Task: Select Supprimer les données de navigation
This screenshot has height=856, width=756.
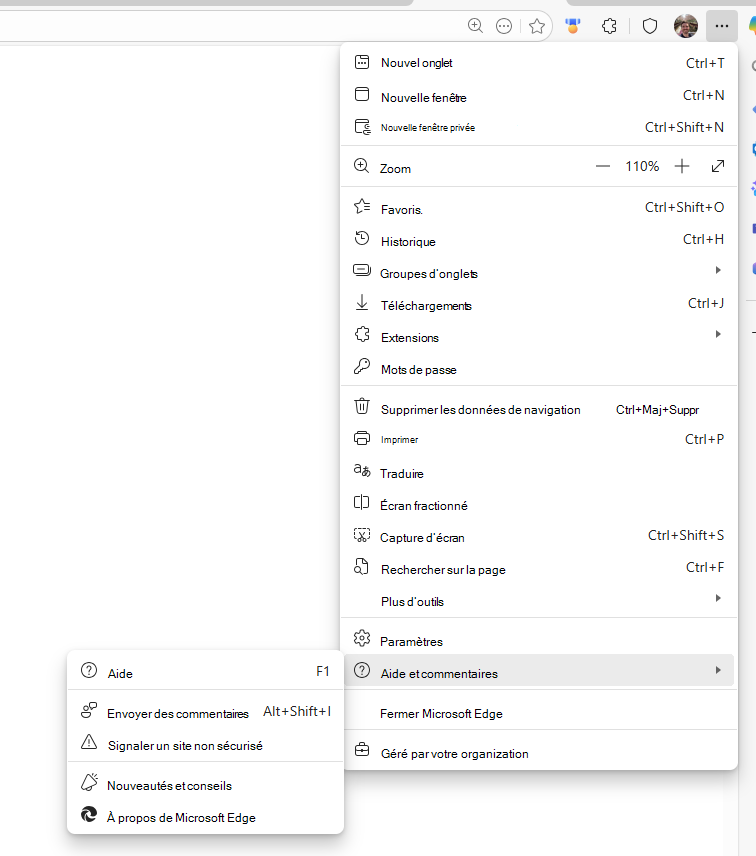Action: click(x=539, y=409)
